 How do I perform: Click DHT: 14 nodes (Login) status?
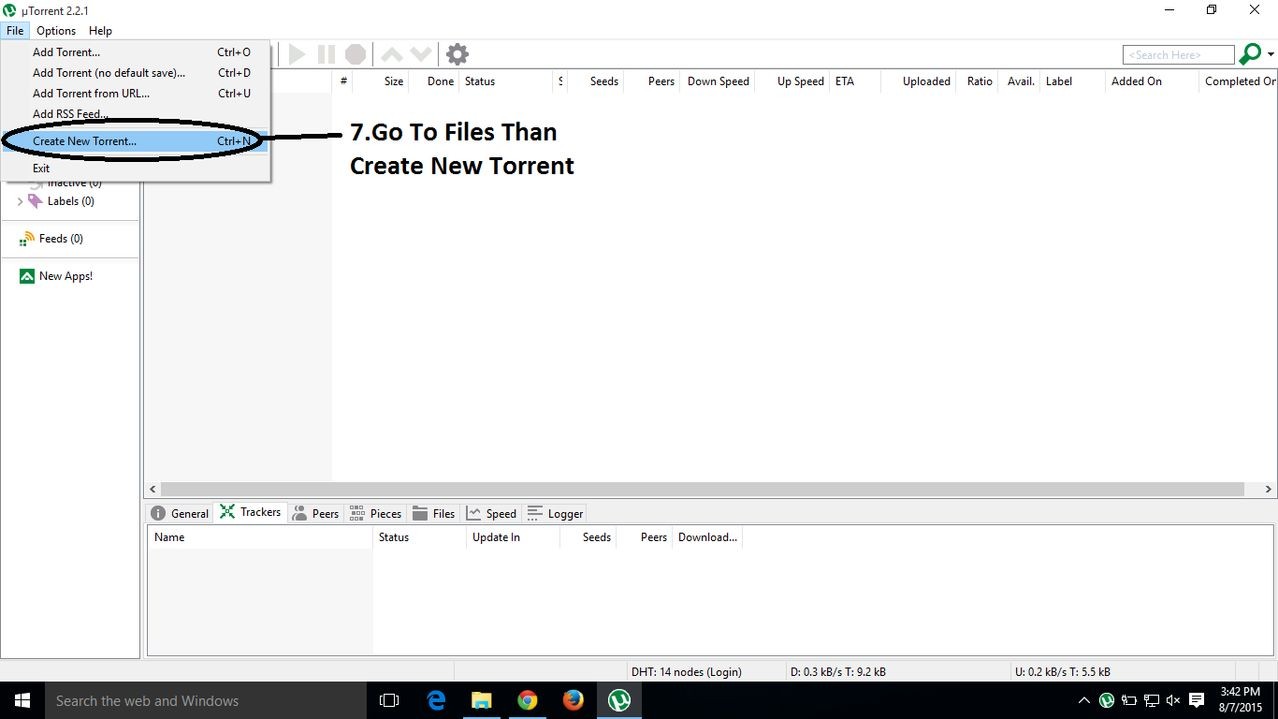[x=686, y=672]
